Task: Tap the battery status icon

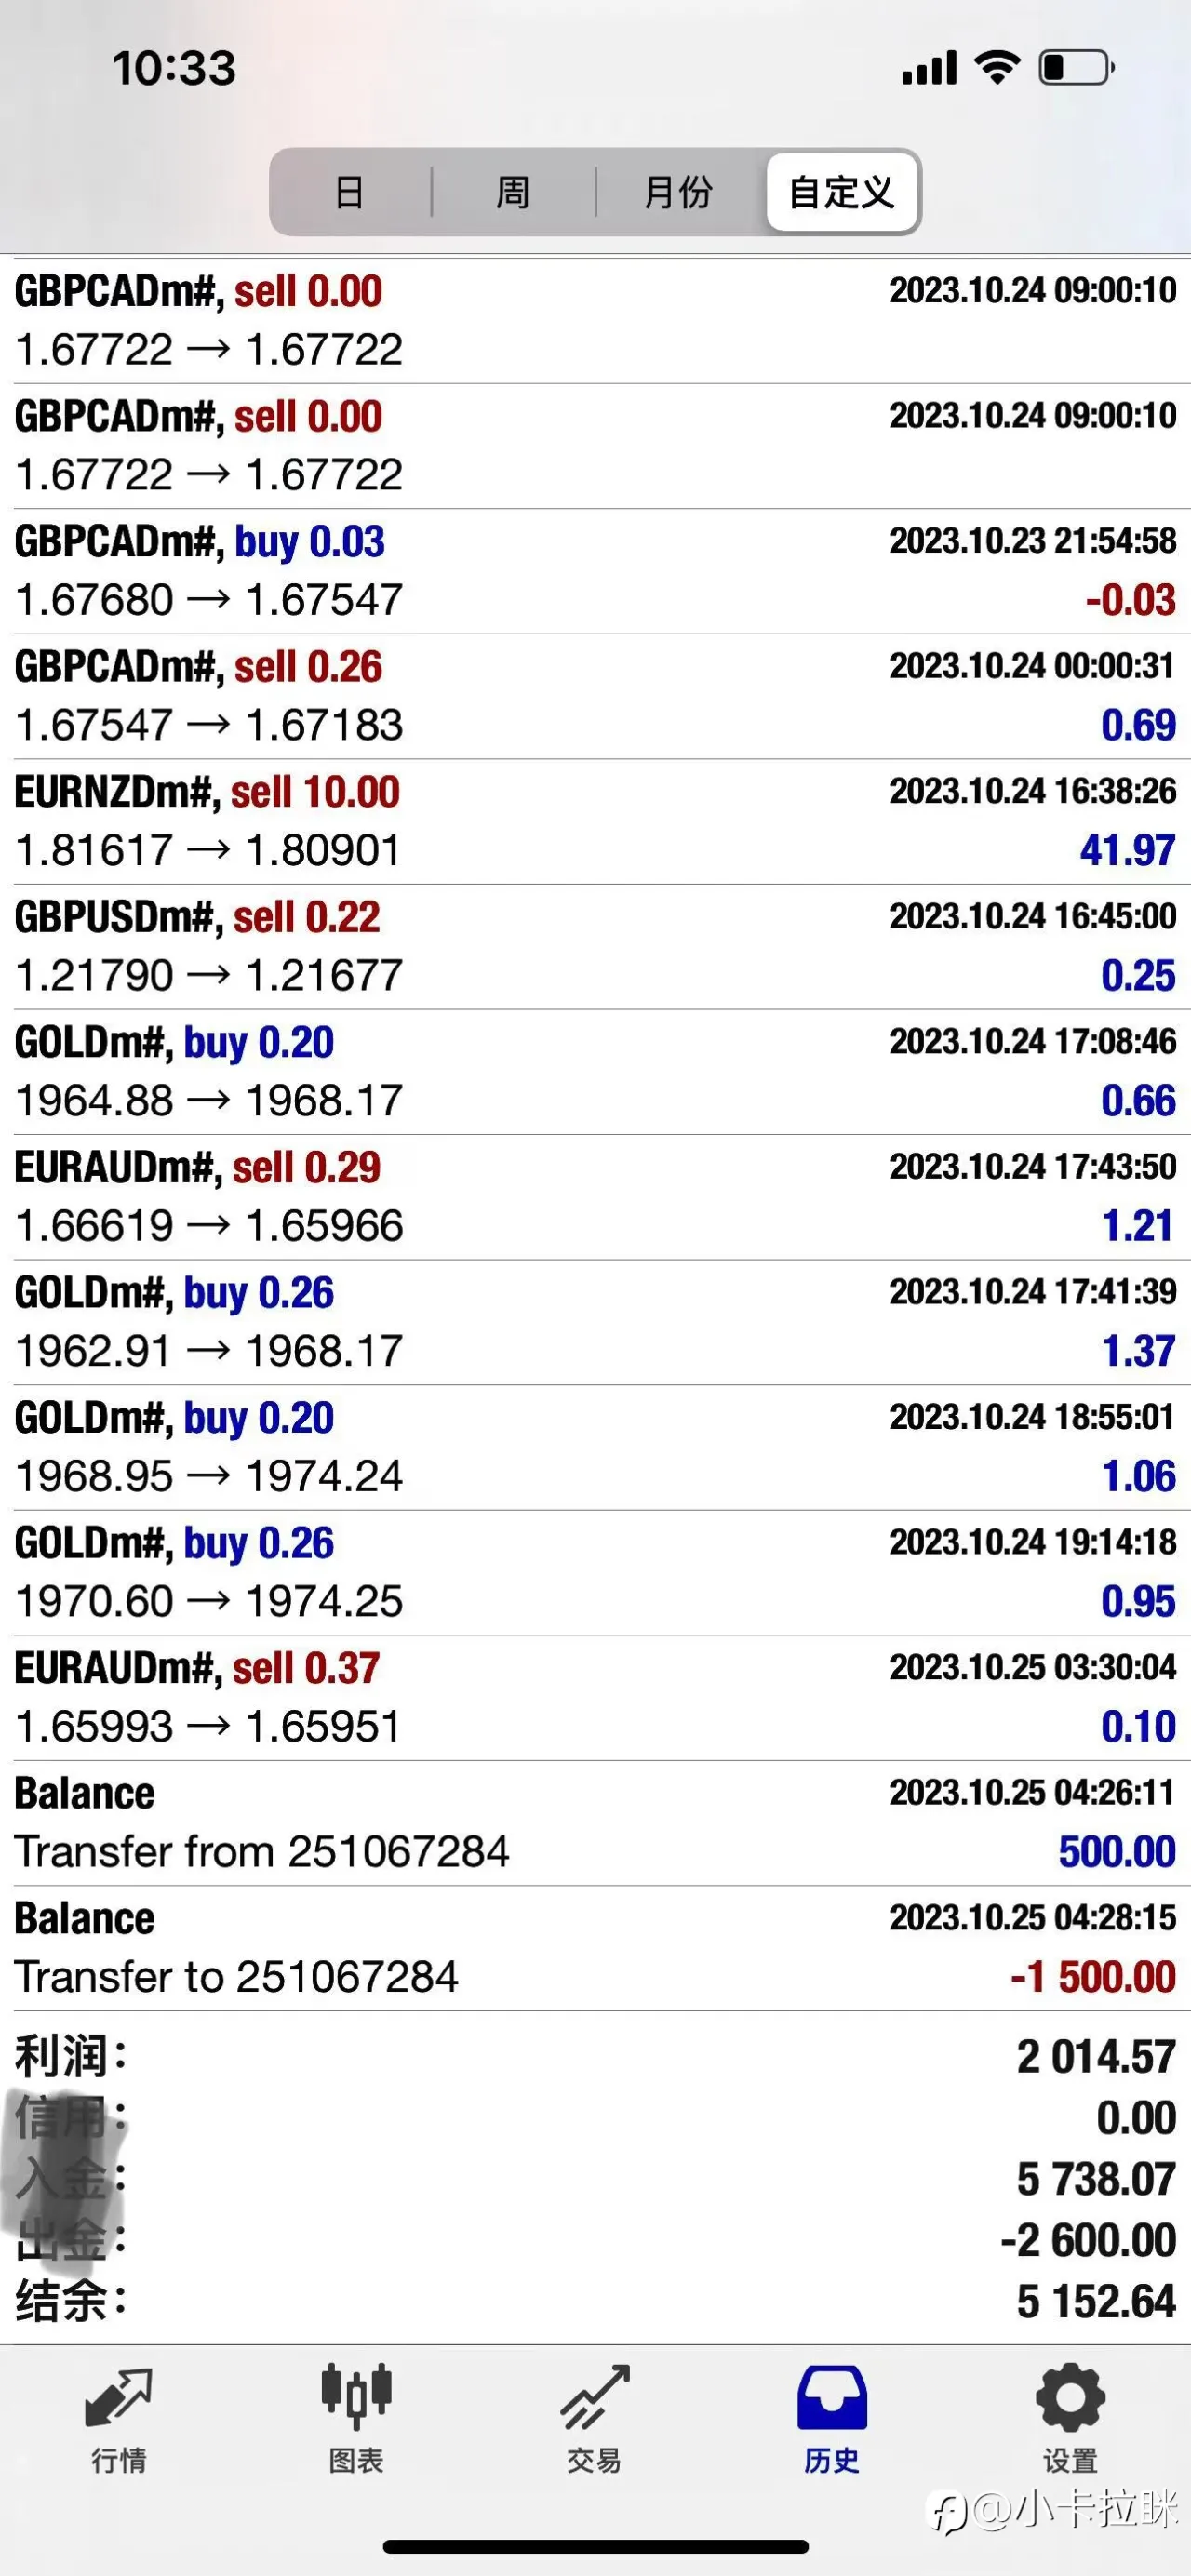Action: pos(1077,68)
